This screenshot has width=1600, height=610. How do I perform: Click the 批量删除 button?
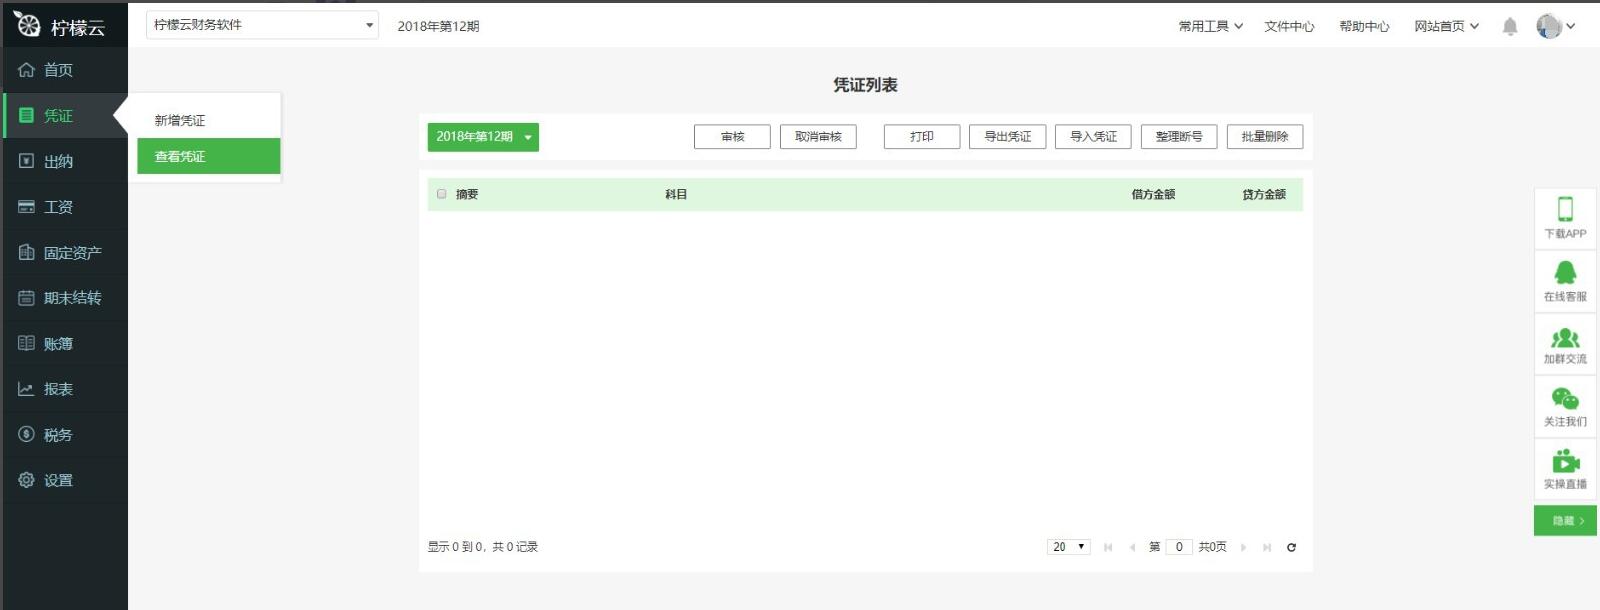click(x=1265, y=137)
